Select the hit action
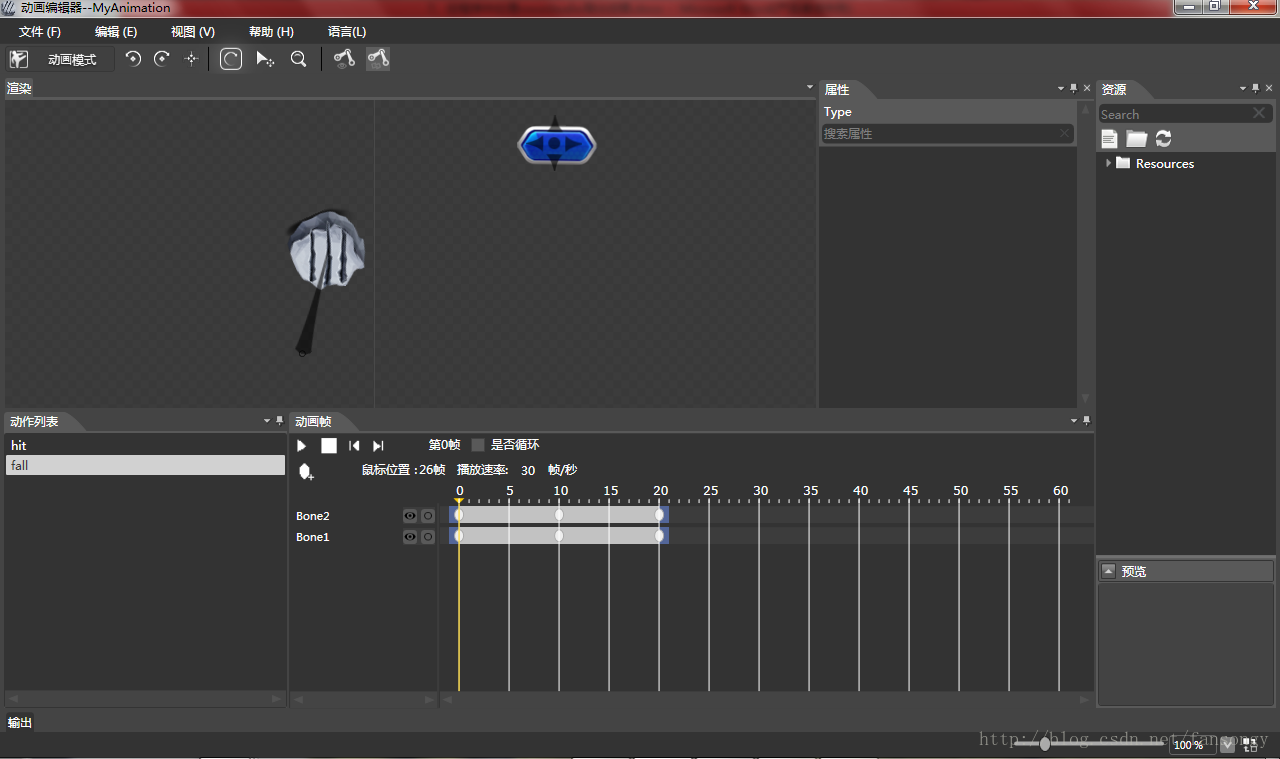 [x=145, y=445]
